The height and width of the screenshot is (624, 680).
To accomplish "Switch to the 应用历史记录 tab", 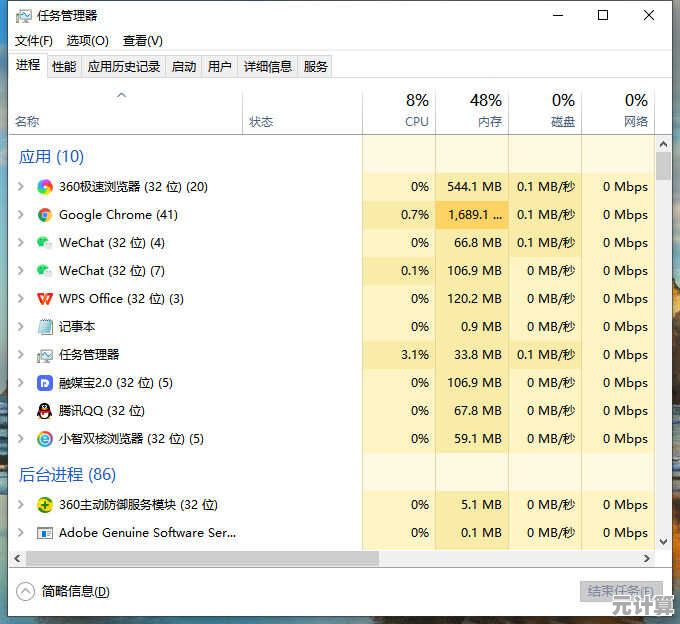I will click(124, 67).
